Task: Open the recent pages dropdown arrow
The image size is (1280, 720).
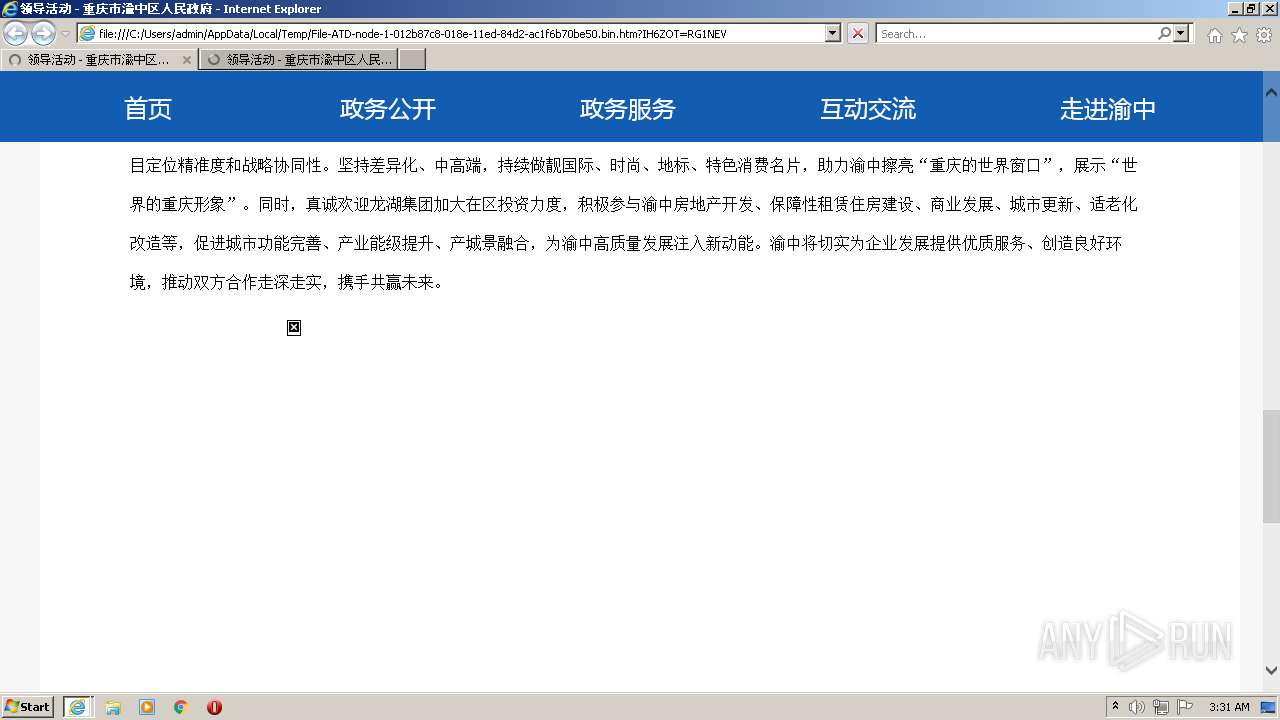Action: (x=65, y=34)
